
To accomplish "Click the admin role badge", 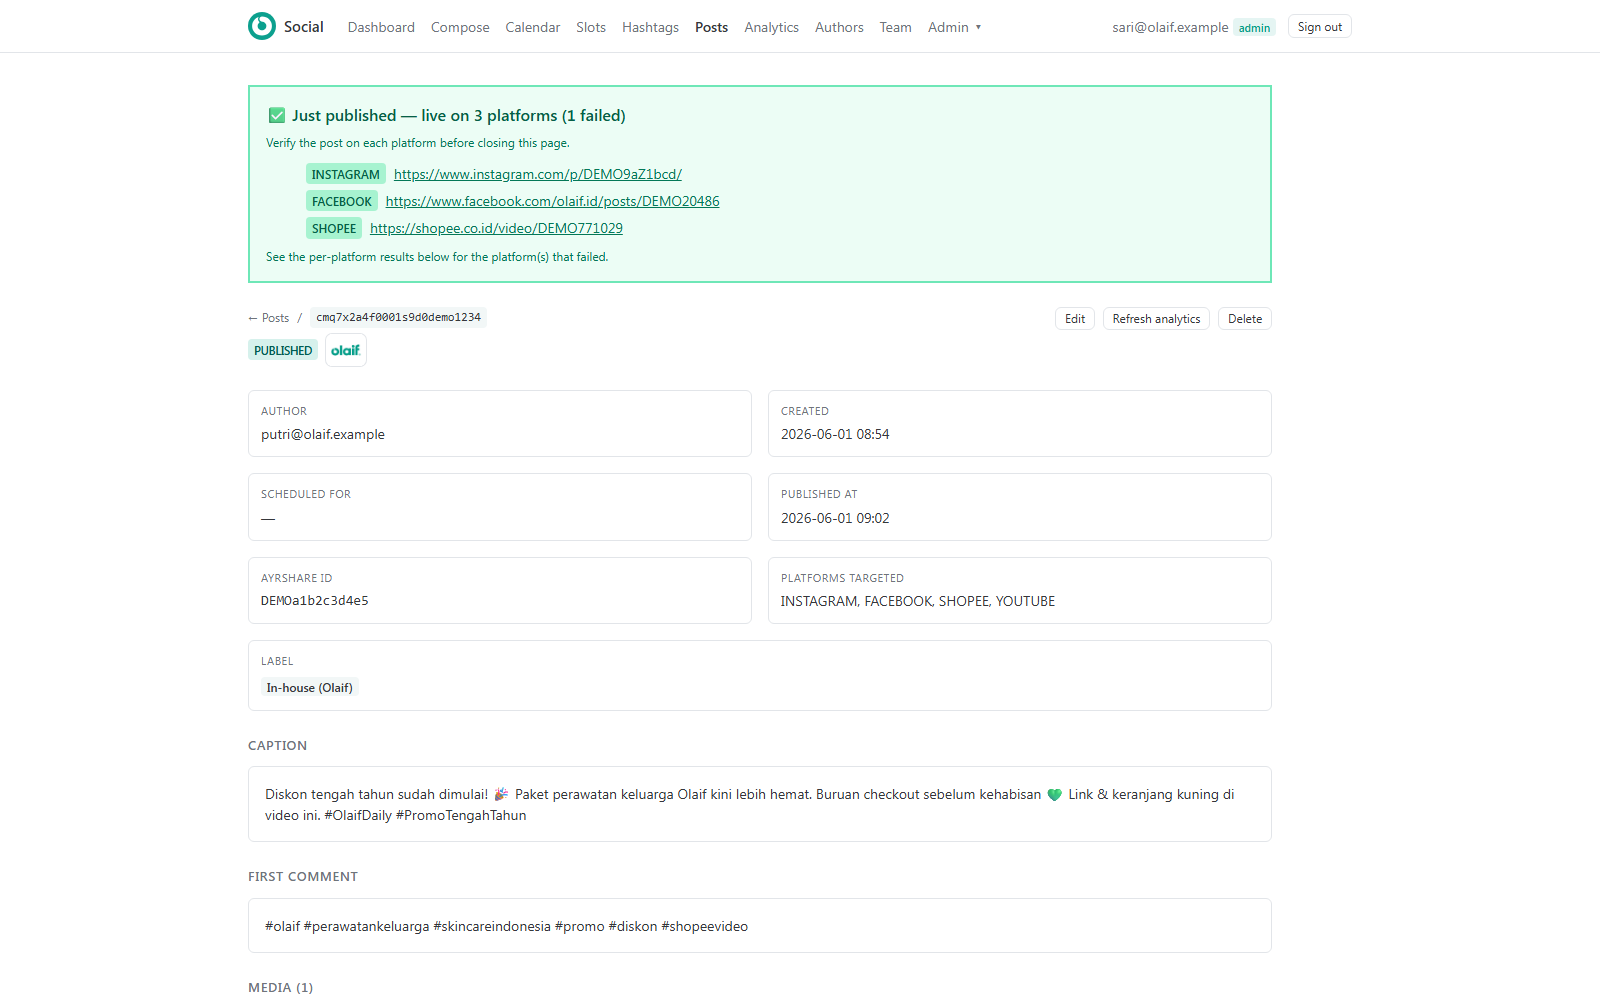I will pyautogui.click(x=1254, y=28).
